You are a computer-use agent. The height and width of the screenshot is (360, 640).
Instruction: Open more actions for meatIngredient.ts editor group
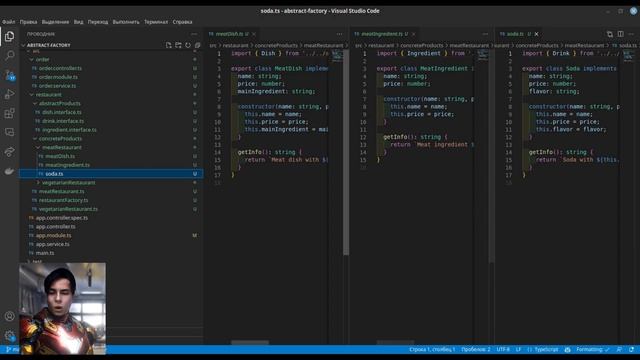485,34
